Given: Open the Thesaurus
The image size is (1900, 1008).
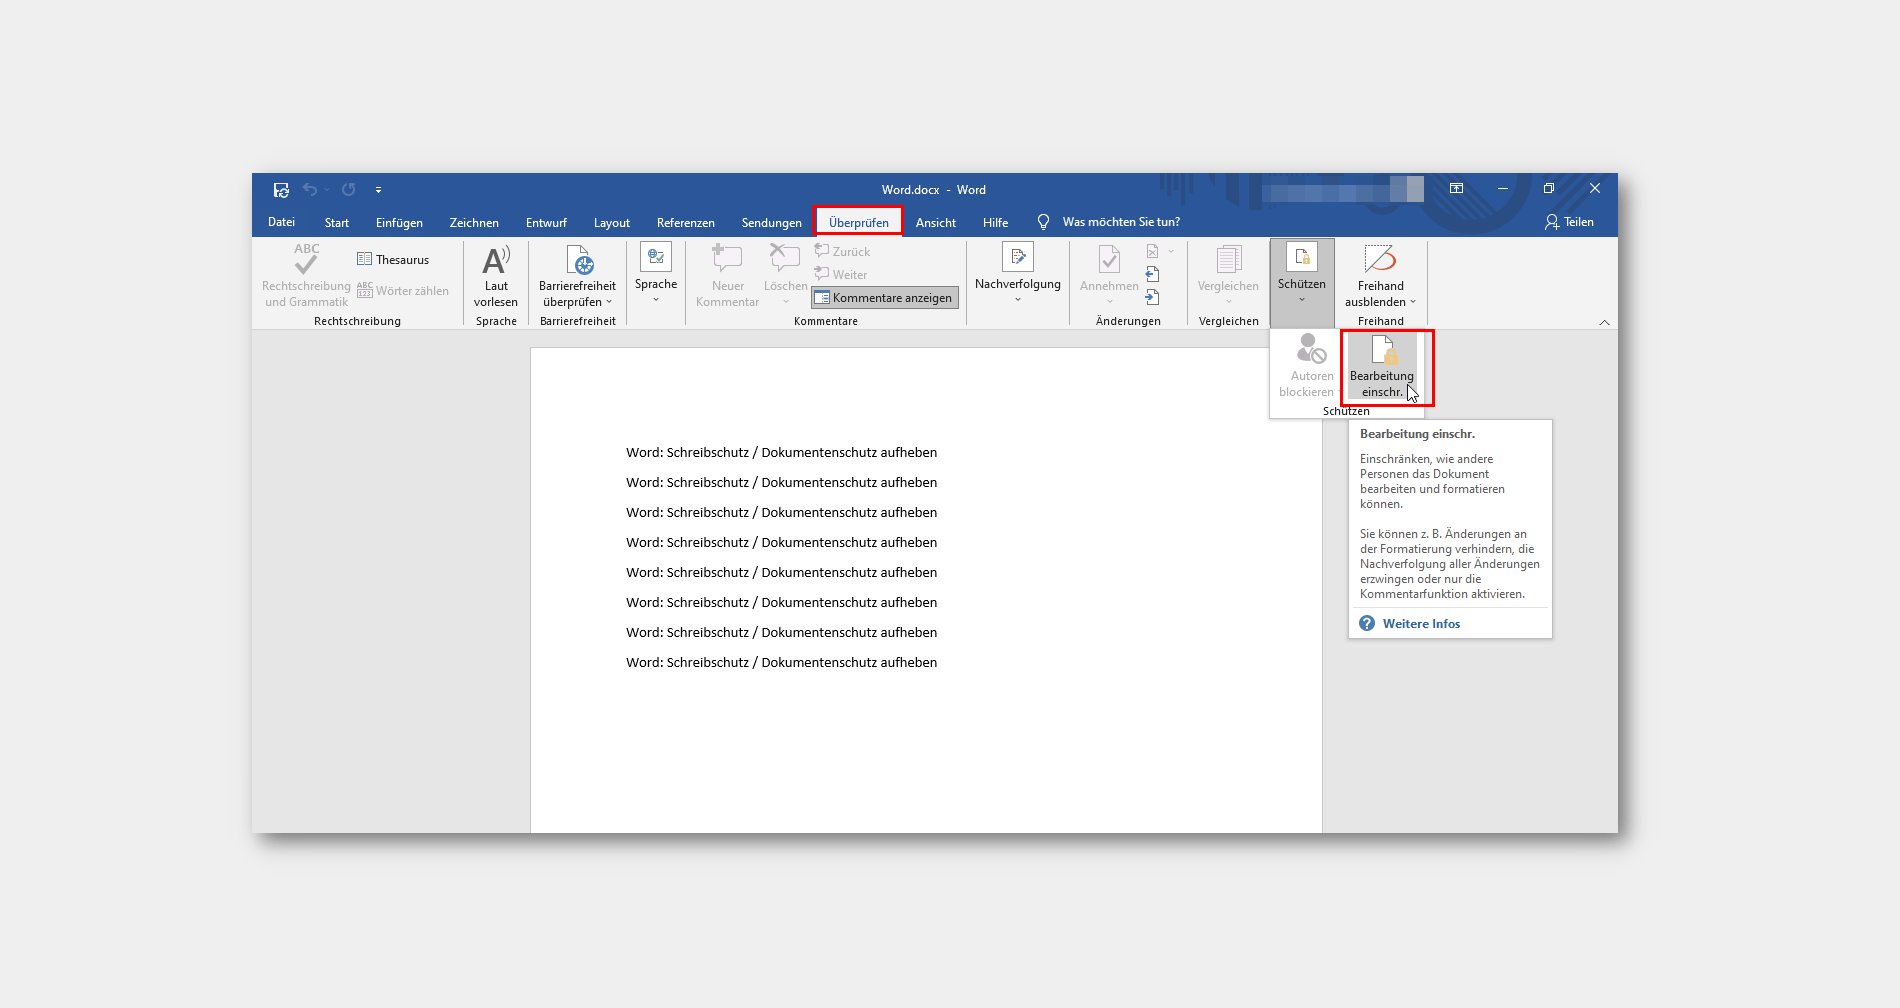Looking at the screenshot, I should [393, 259].
